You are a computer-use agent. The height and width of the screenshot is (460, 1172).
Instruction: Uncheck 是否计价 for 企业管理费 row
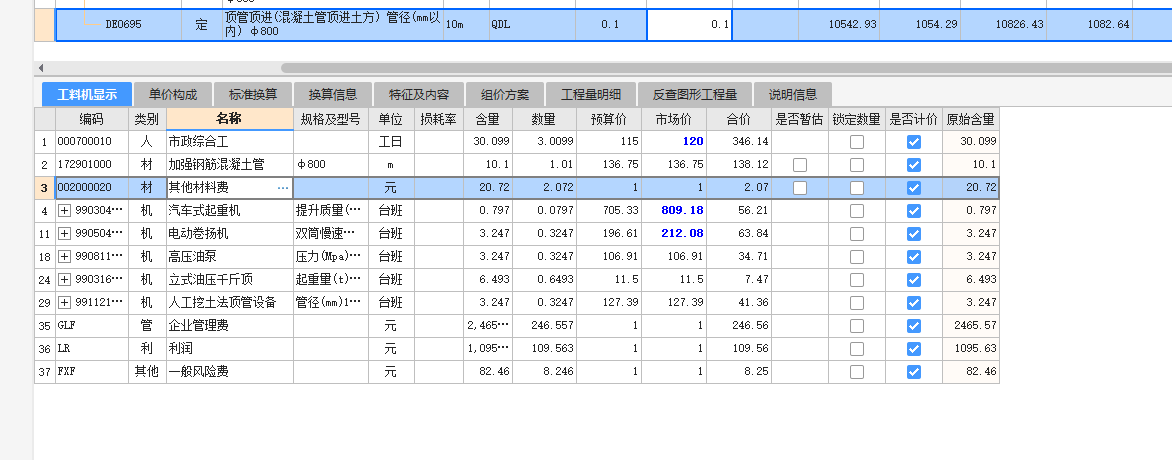click(x=913, y=326)
